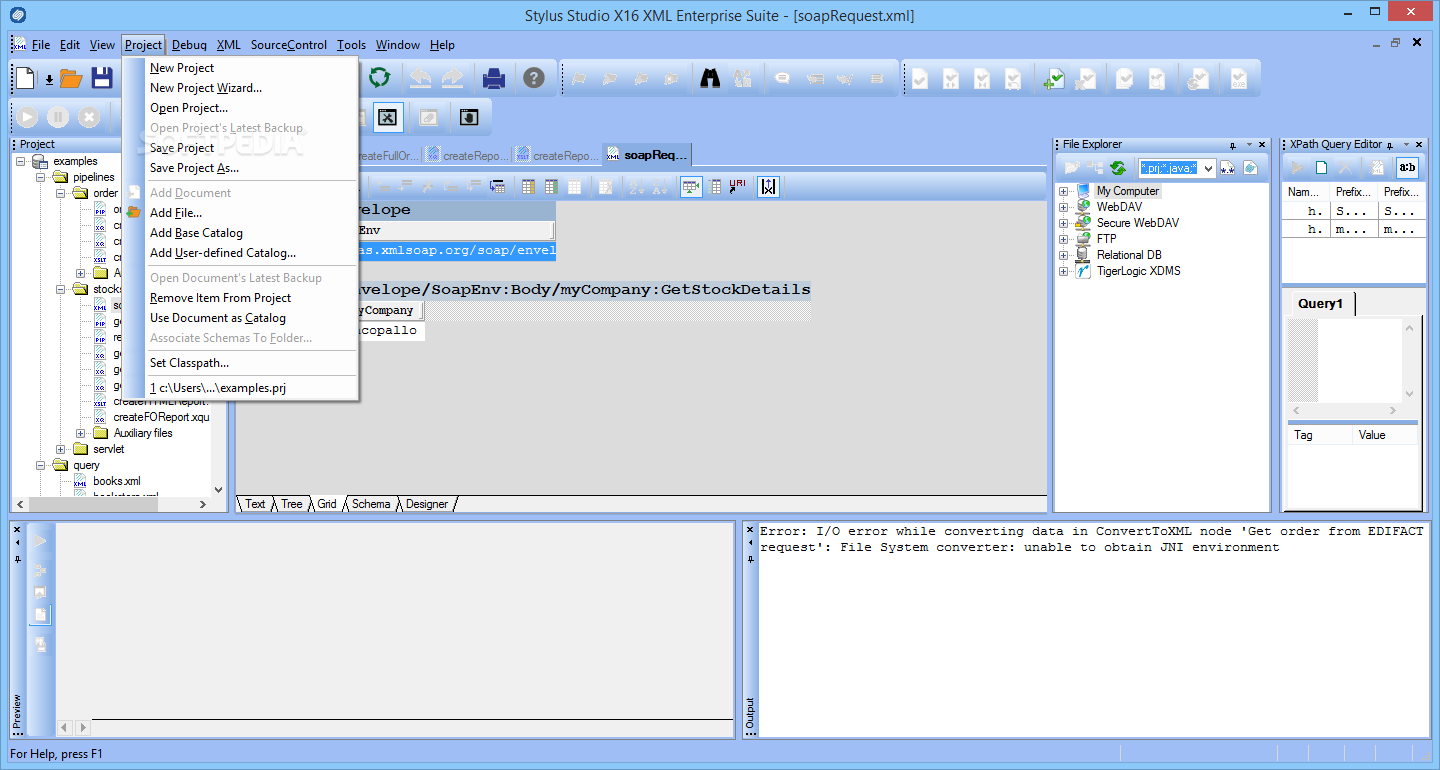Click the Project panel horizontal scrollbar right arrow

(x=203, y=505)
